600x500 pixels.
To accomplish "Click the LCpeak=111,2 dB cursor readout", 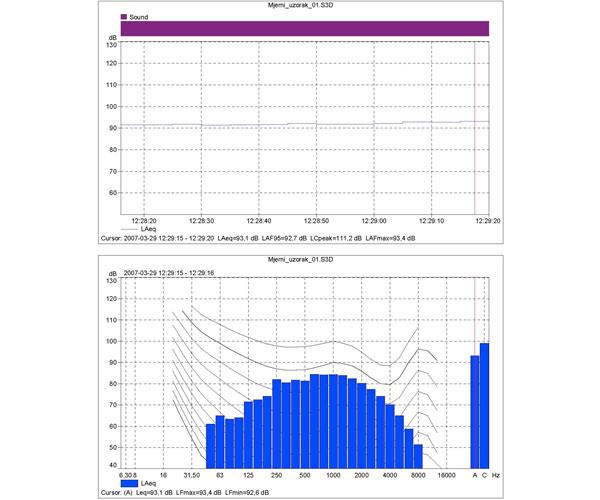I will [331, 240].
